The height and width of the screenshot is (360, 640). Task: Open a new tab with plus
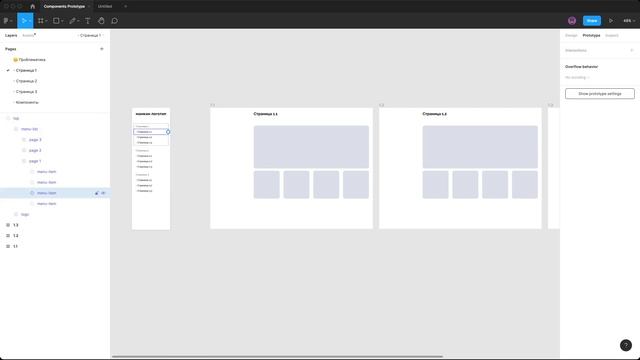pyautogui.click(x=125, y=6)
